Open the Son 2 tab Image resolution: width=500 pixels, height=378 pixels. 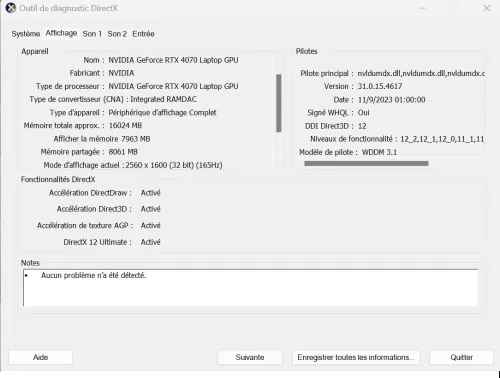point(117,34)
